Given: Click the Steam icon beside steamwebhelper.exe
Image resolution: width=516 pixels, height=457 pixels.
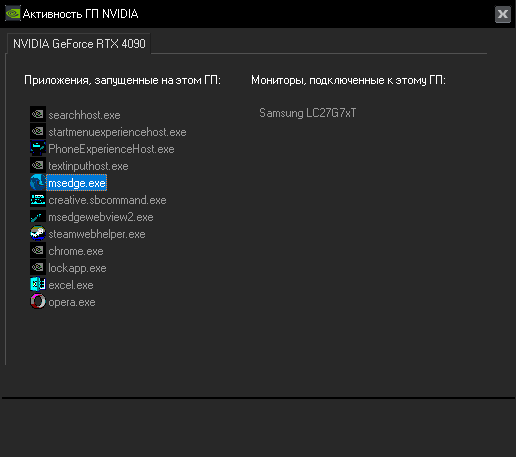Looking at the screenshot, I should pos(38,234).
